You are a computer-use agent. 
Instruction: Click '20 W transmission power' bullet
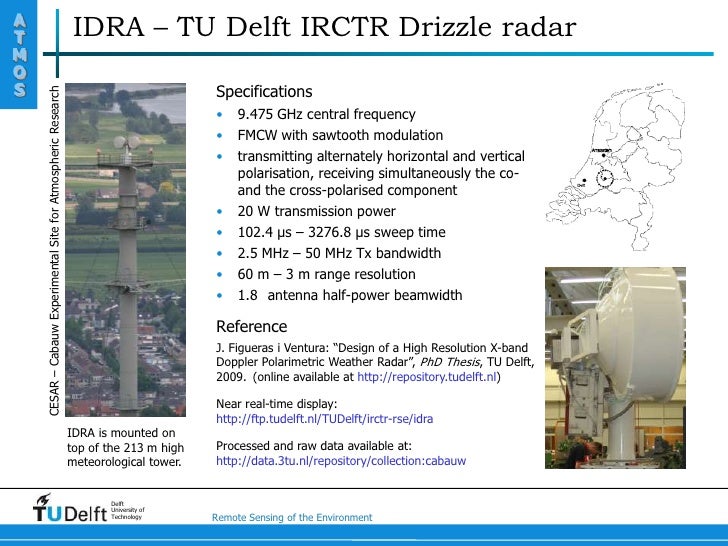tap(317, 211)
